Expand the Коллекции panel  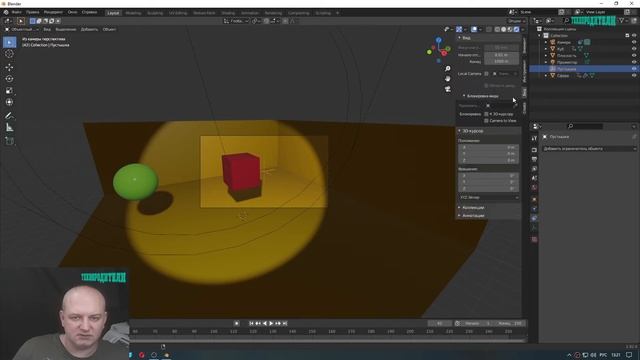(460, 207)
